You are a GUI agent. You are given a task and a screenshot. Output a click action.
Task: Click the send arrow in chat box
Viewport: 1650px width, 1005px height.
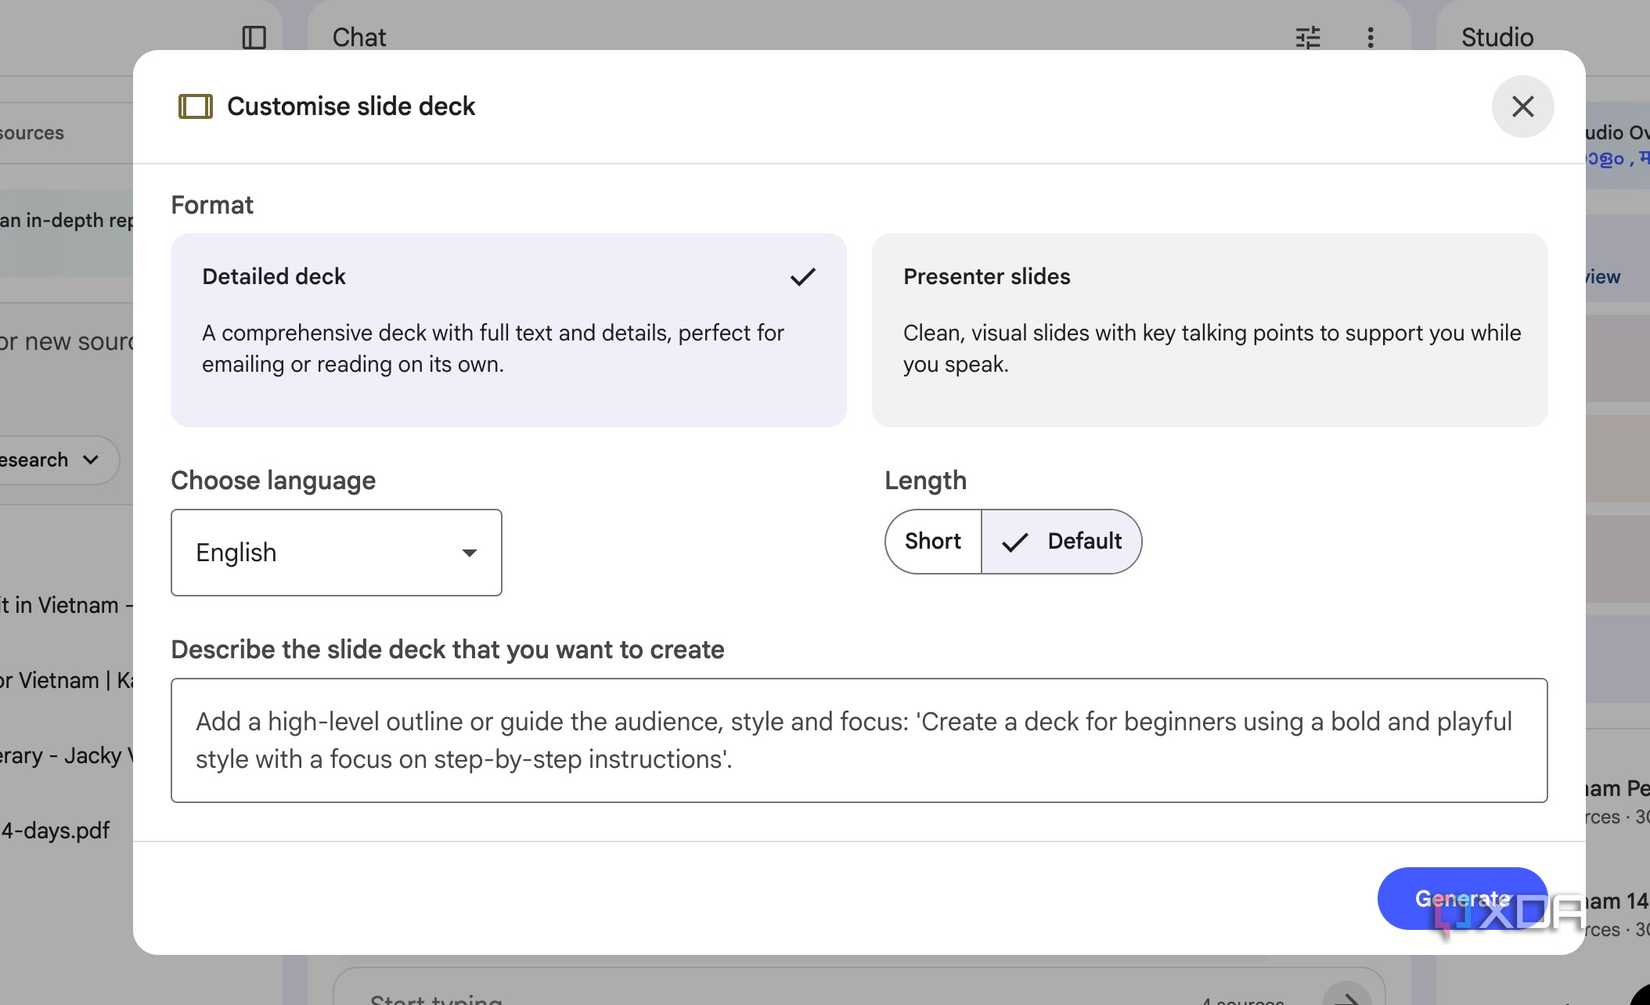(x=1346, y=995)
